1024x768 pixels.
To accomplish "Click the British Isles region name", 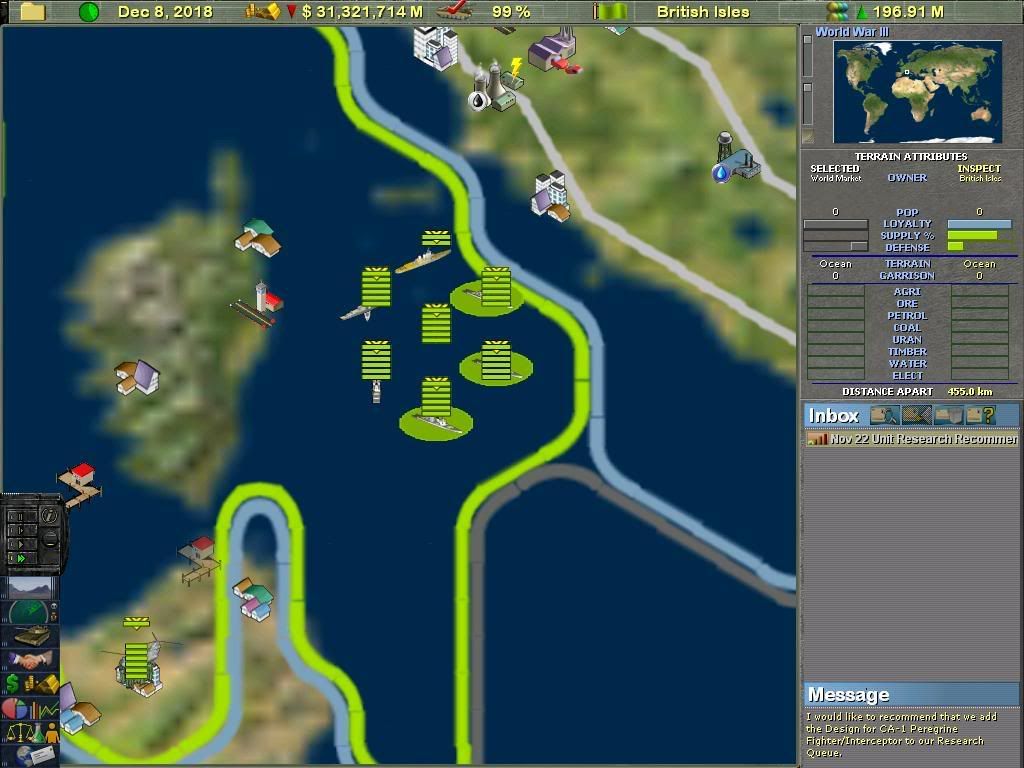I will tap(703, 12).
